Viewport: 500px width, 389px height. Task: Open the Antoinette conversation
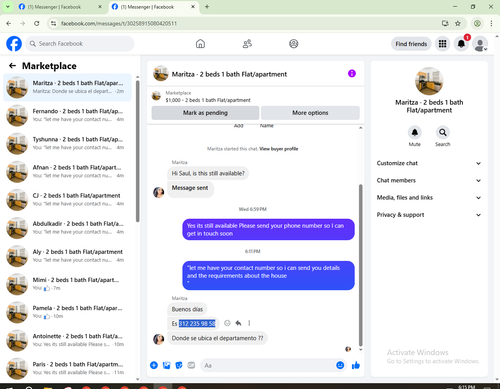pos(67,340)
